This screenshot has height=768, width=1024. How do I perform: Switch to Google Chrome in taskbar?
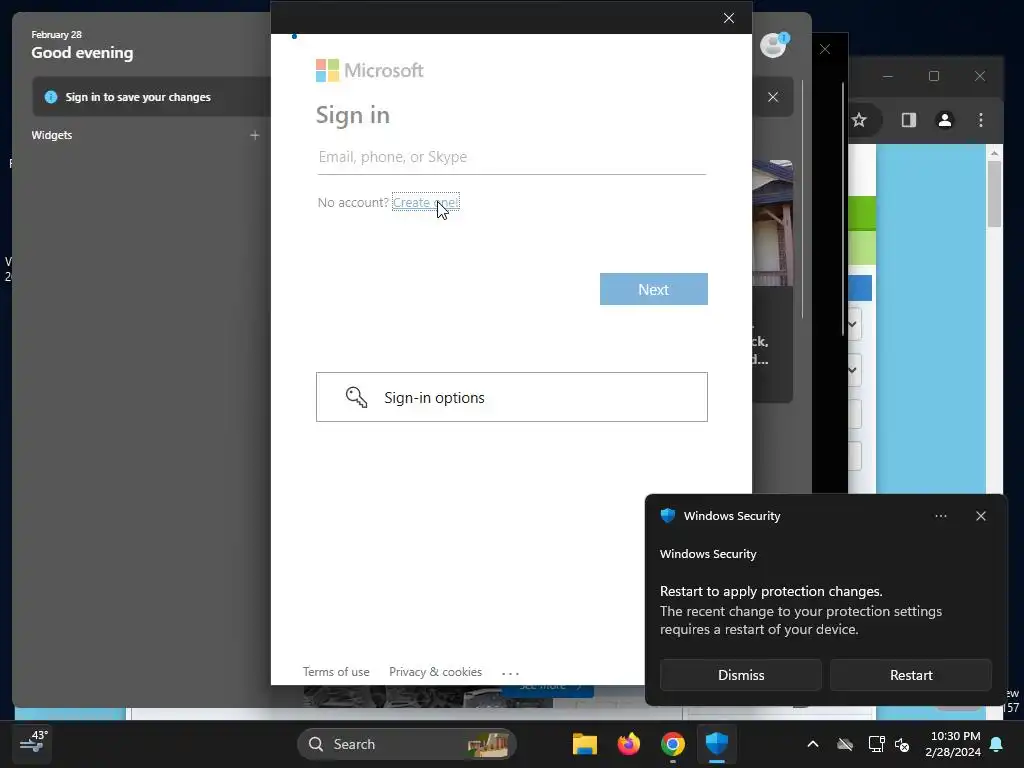point(673,744)
